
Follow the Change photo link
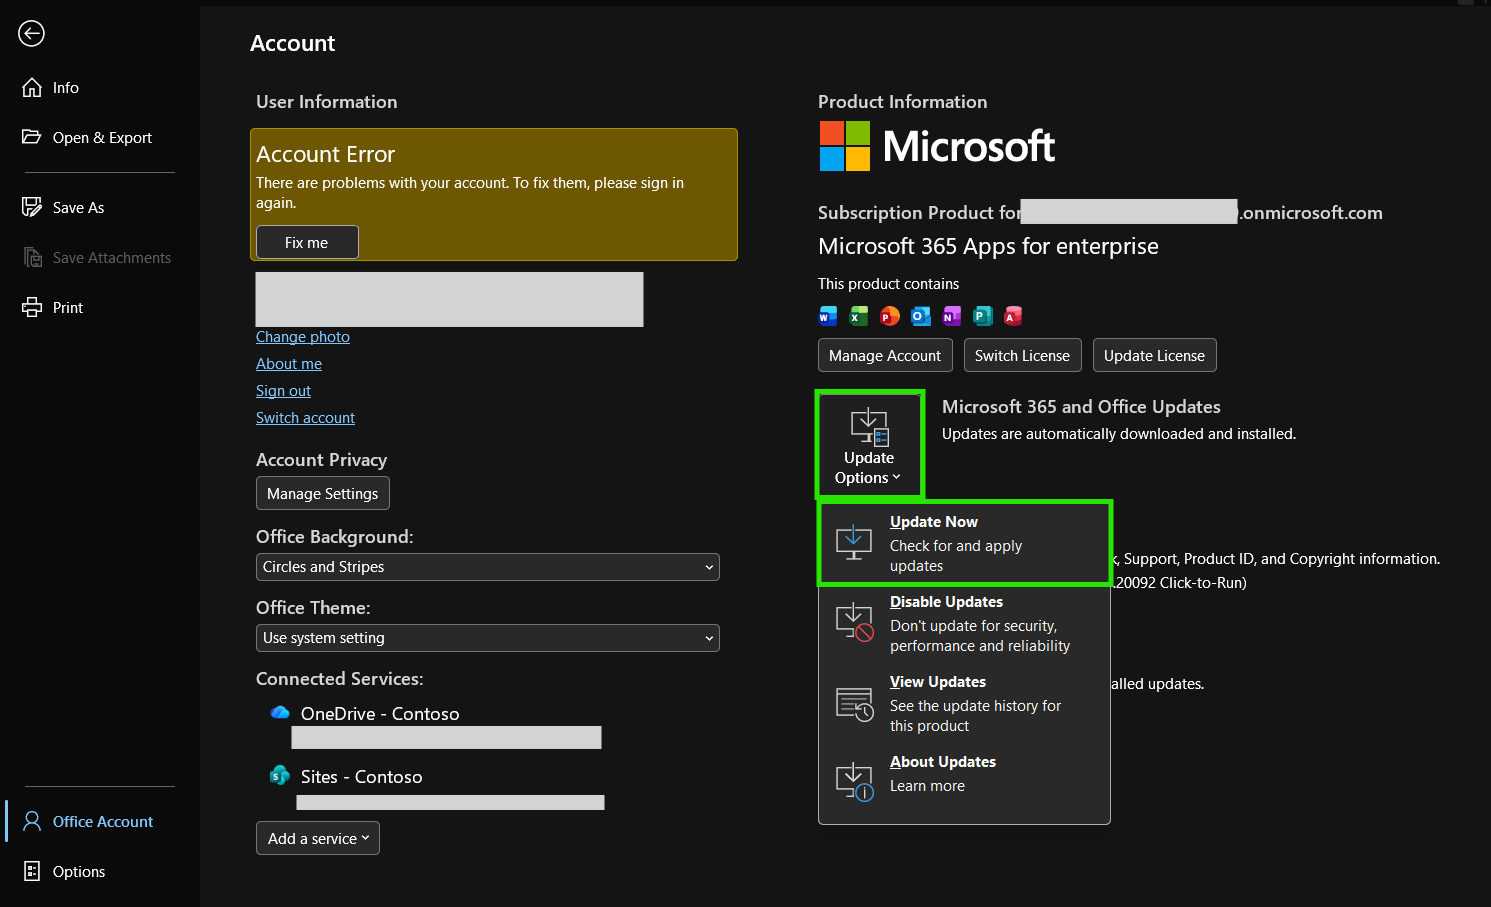(303, 337)
